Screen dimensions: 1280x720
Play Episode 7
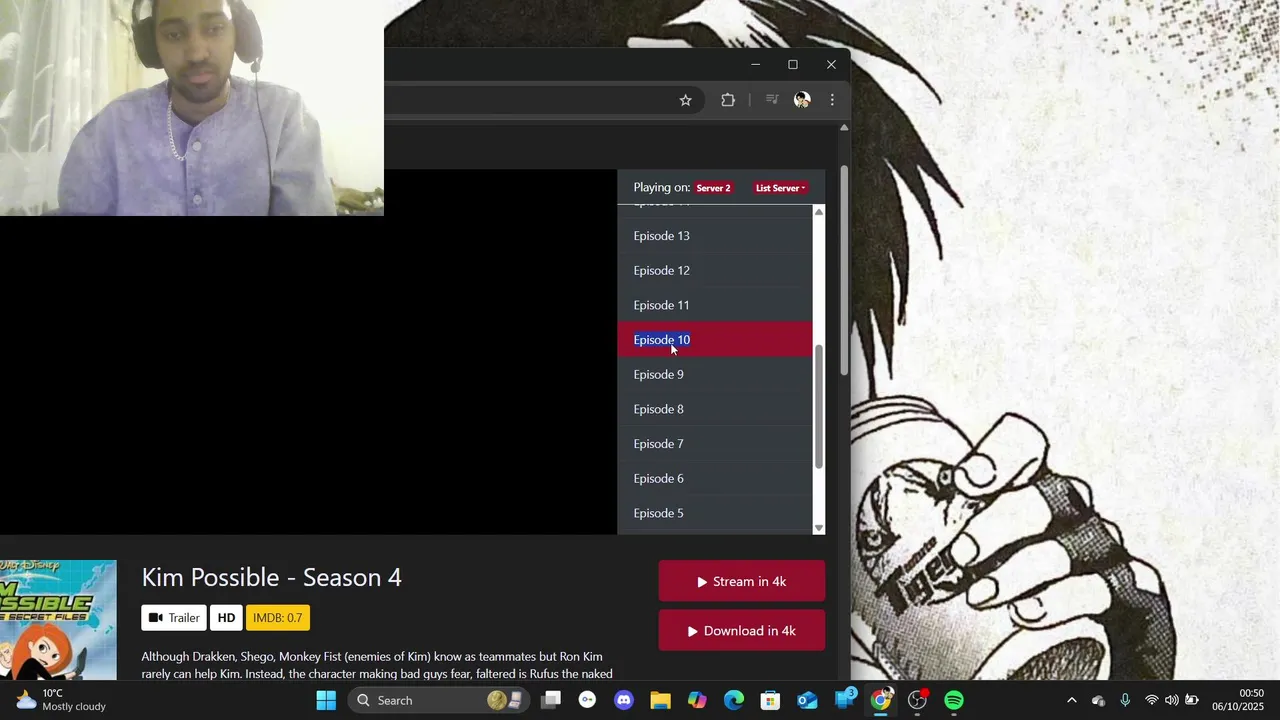coord(715,444)
